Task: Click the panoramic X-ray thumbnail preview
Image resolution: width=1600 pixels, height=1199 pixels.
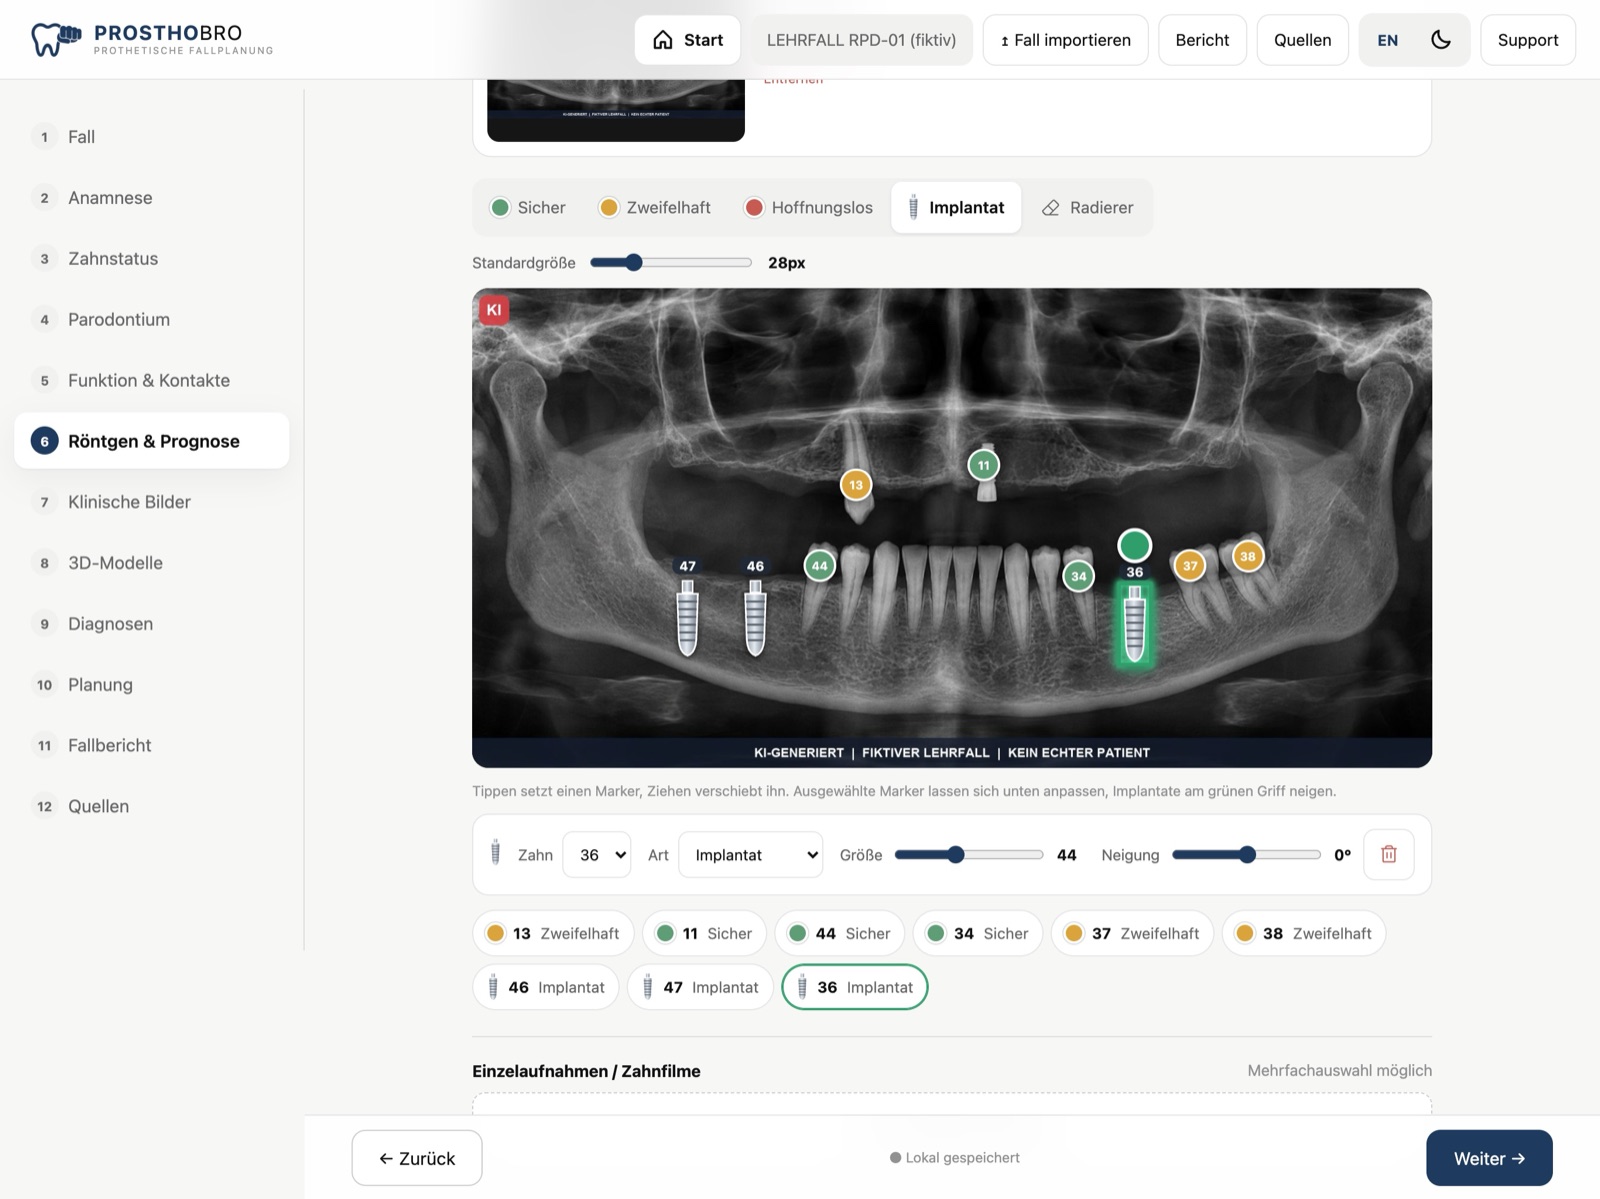Action: (616, 110)
